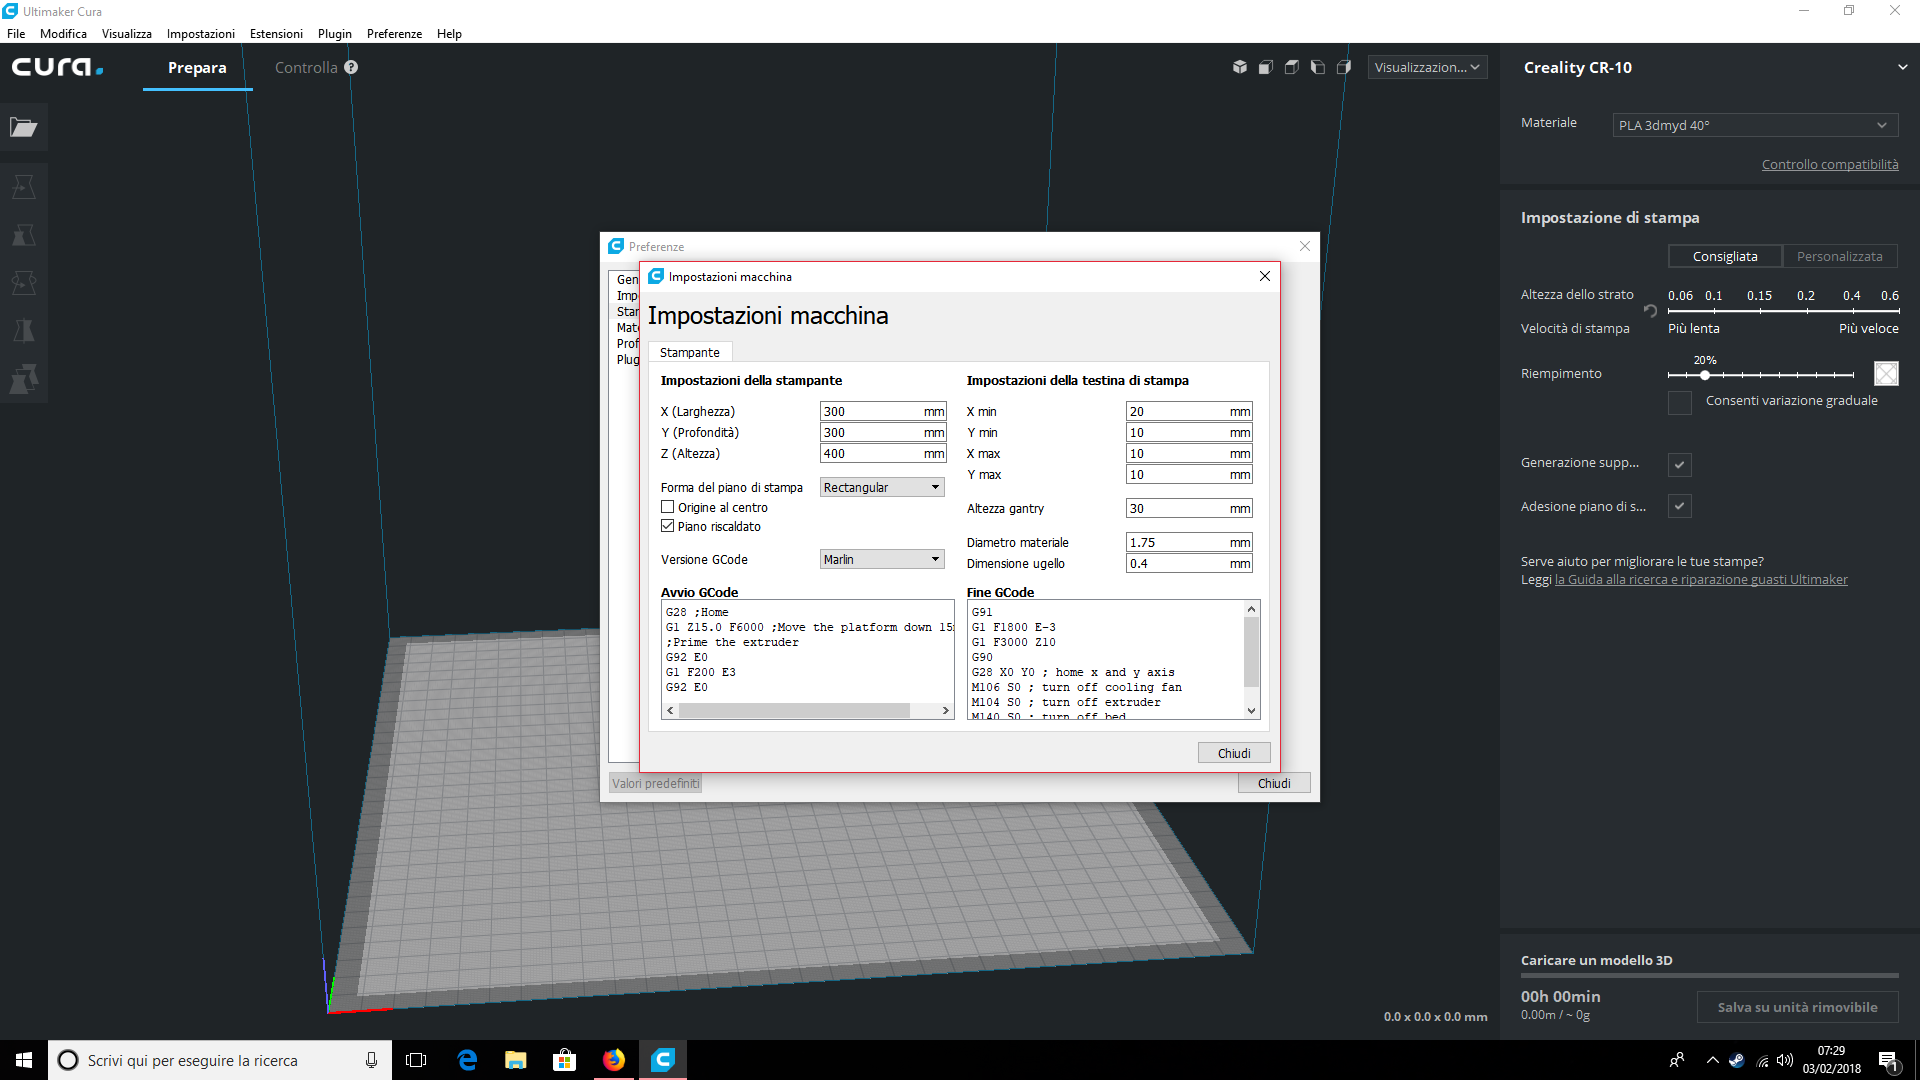The height and width of the screenshot is (1080, 1920).
Task: Click the infill pattern icon near Riempimento
Action: pyautogui.click(x=1885, y=373)
